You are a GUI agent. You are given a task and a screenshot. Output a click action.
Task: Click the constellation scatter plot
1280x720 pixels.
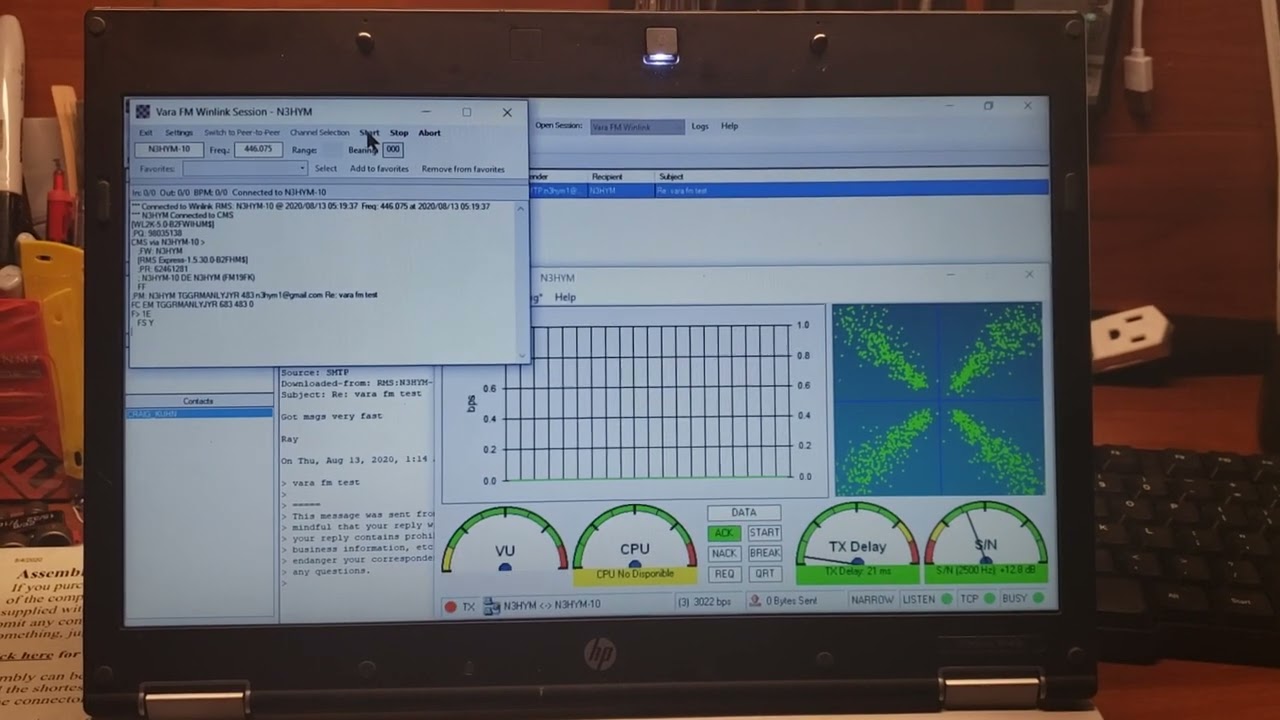click(x=937, y=399)
